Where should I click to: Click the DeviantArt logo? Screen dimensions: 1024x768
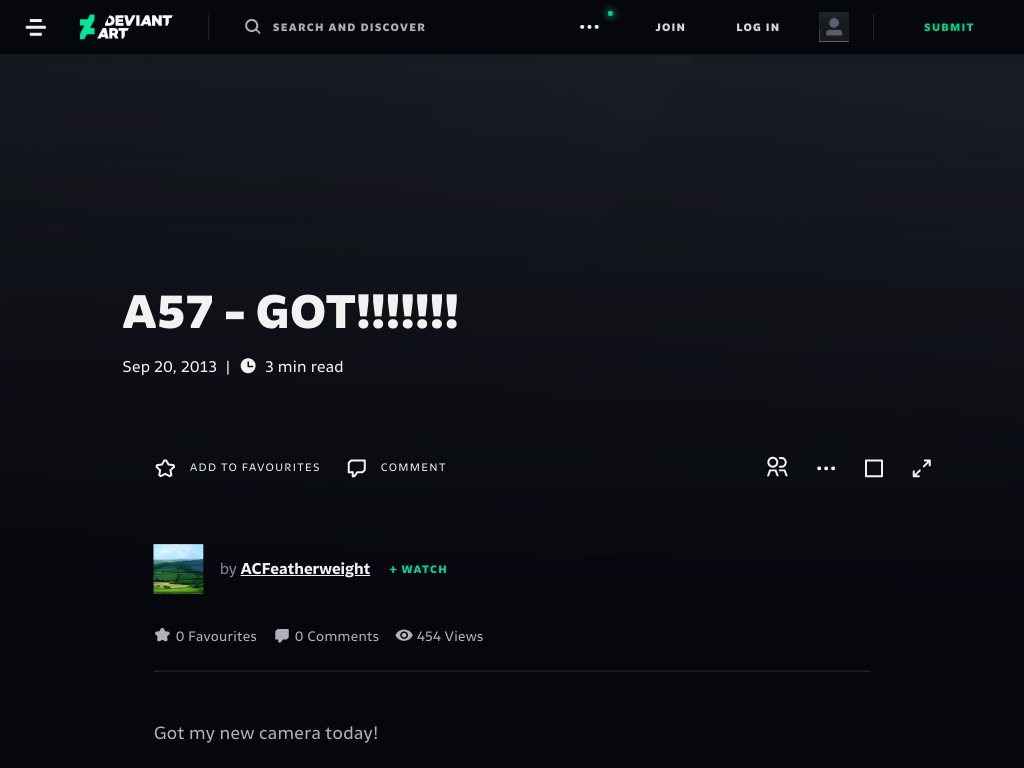pos(125,27)
